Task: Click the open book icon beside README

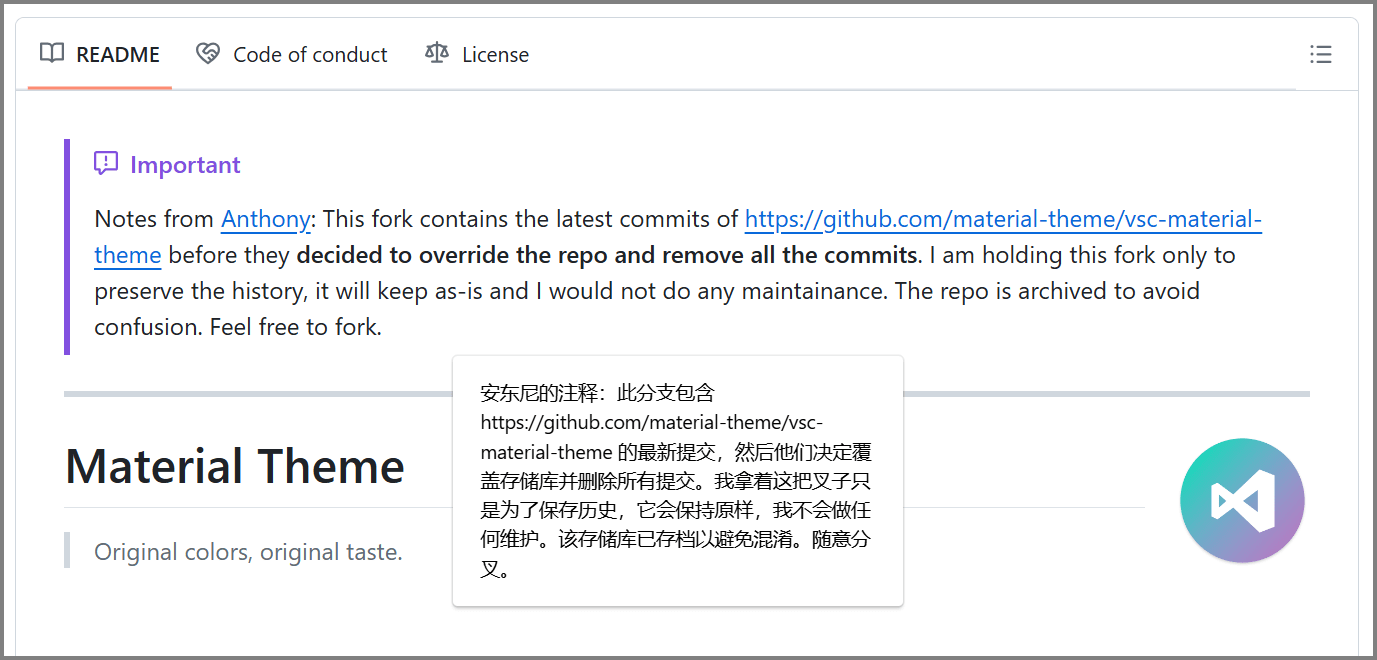Action: pos(51,54)
